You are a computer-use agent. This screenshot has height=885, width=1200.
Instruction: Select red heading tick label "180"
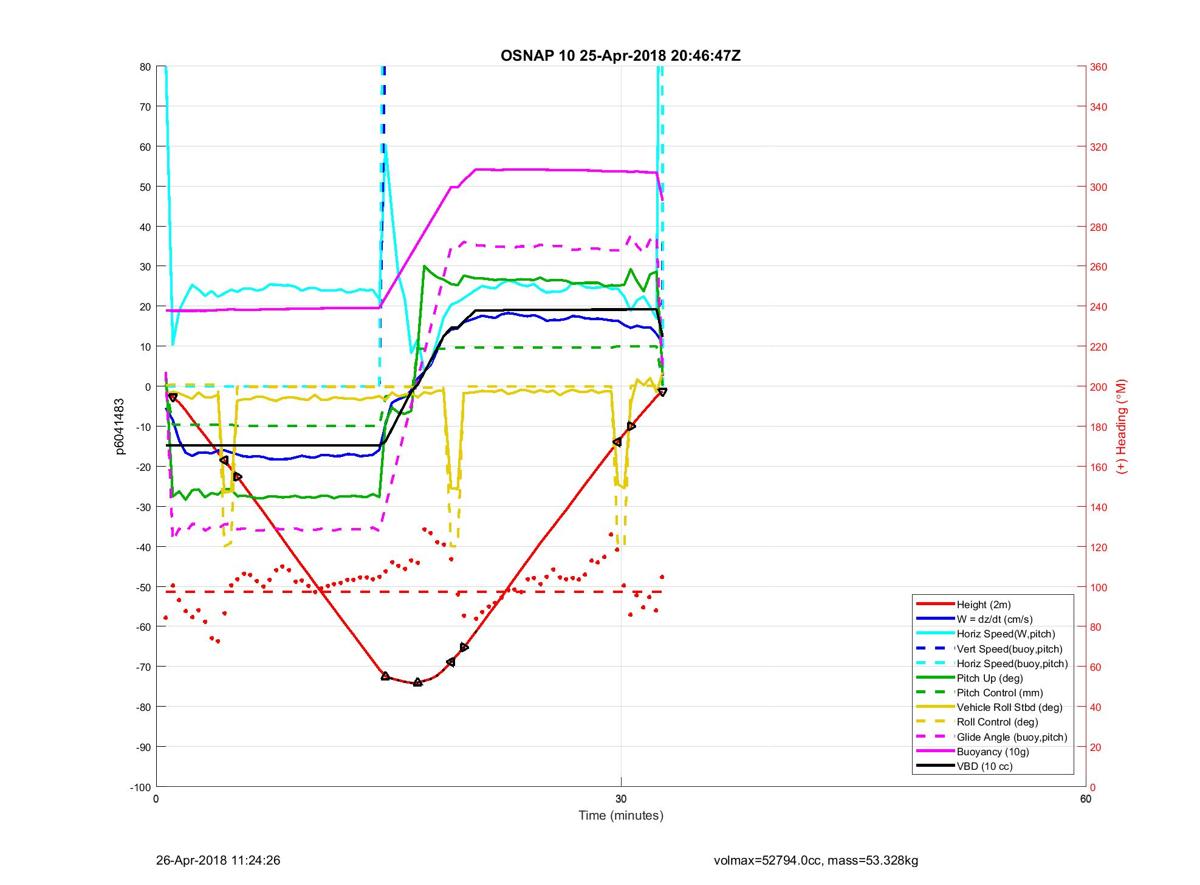pyautogui.click(x=1100, y=427)
